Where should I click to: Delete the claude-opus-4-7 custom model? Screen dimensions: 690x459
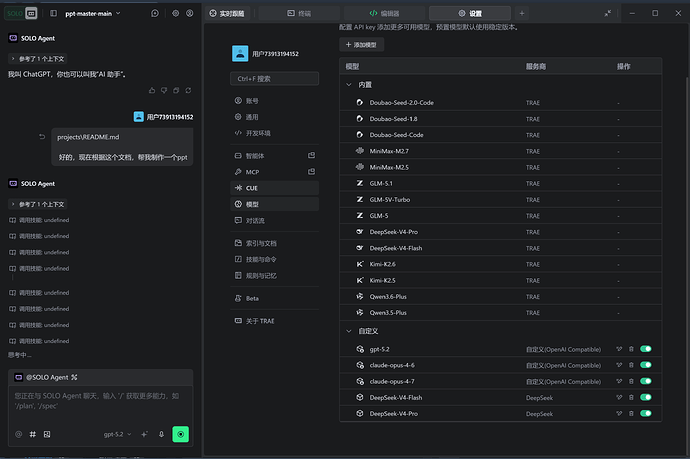tap(631, 381)
